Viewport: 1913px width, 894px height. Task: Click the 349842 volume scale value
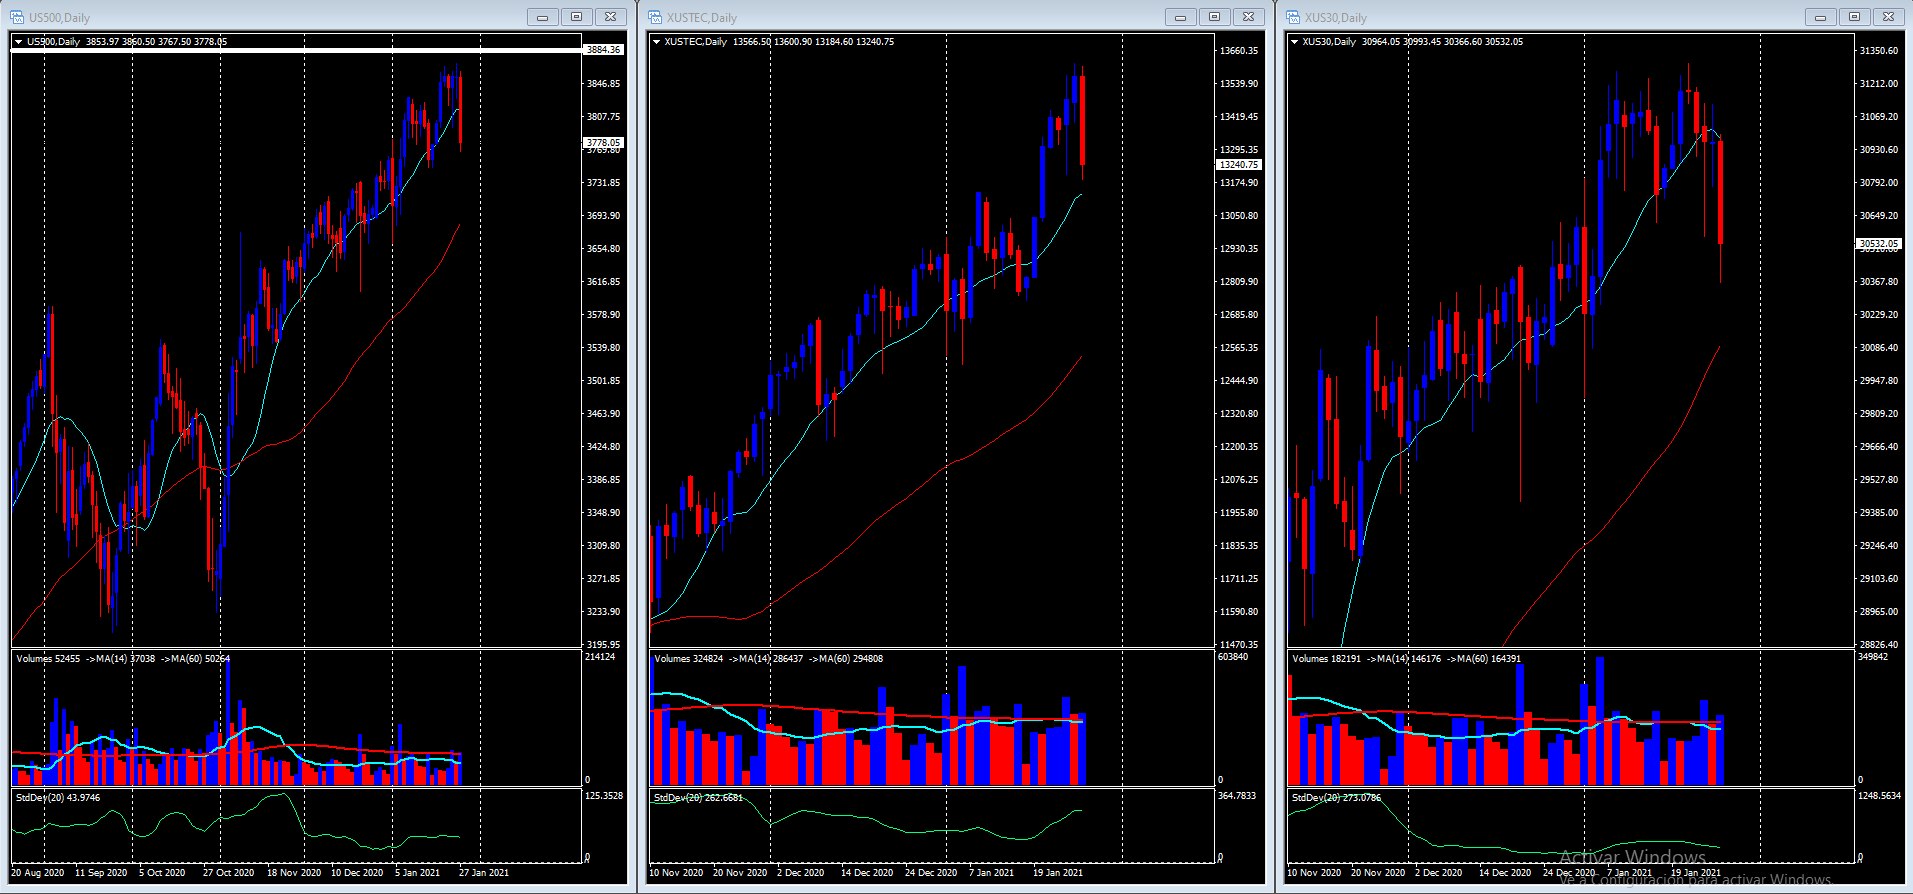click(1873, 657)
